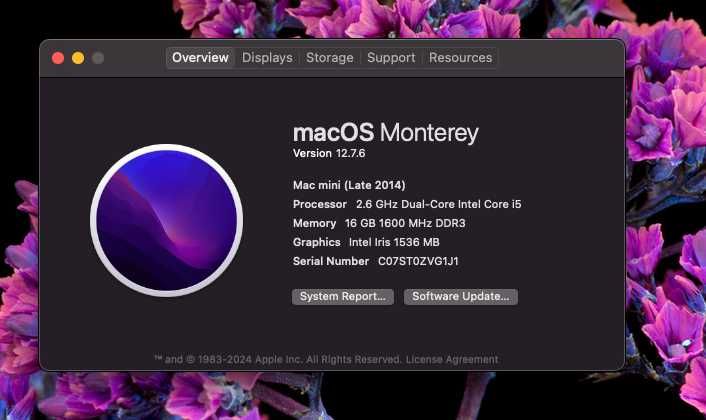
Task: Click graphics value Intel Iris 1536 MB
Action: tap(394, 242)
